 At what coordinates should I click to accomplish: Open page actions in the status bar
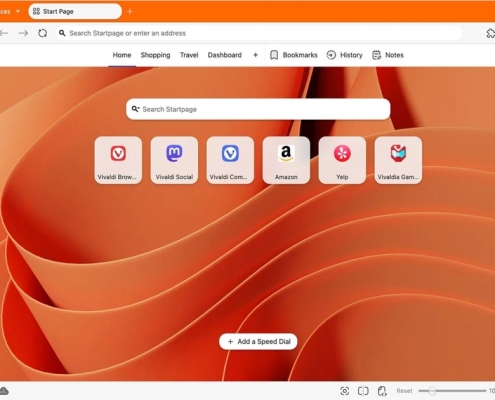(382, 391)
